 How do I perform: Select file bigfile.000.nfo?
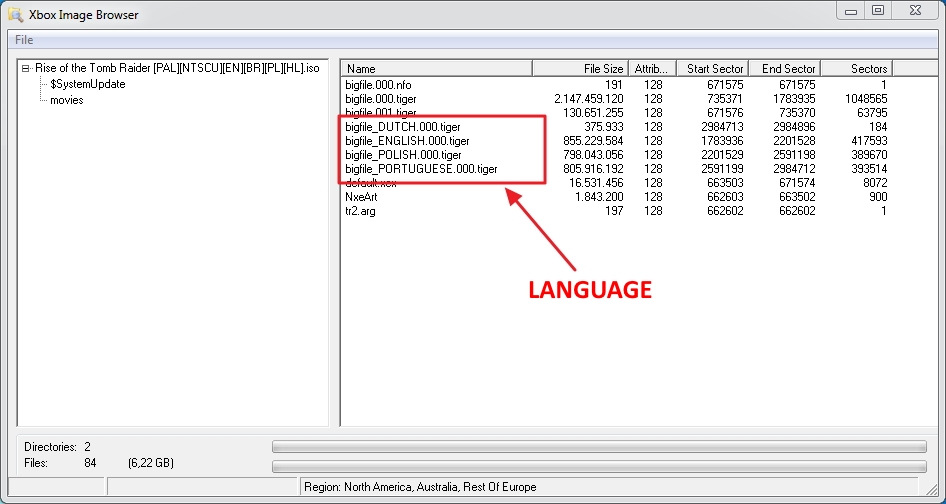pyautogui.click(x=378, y=85)
